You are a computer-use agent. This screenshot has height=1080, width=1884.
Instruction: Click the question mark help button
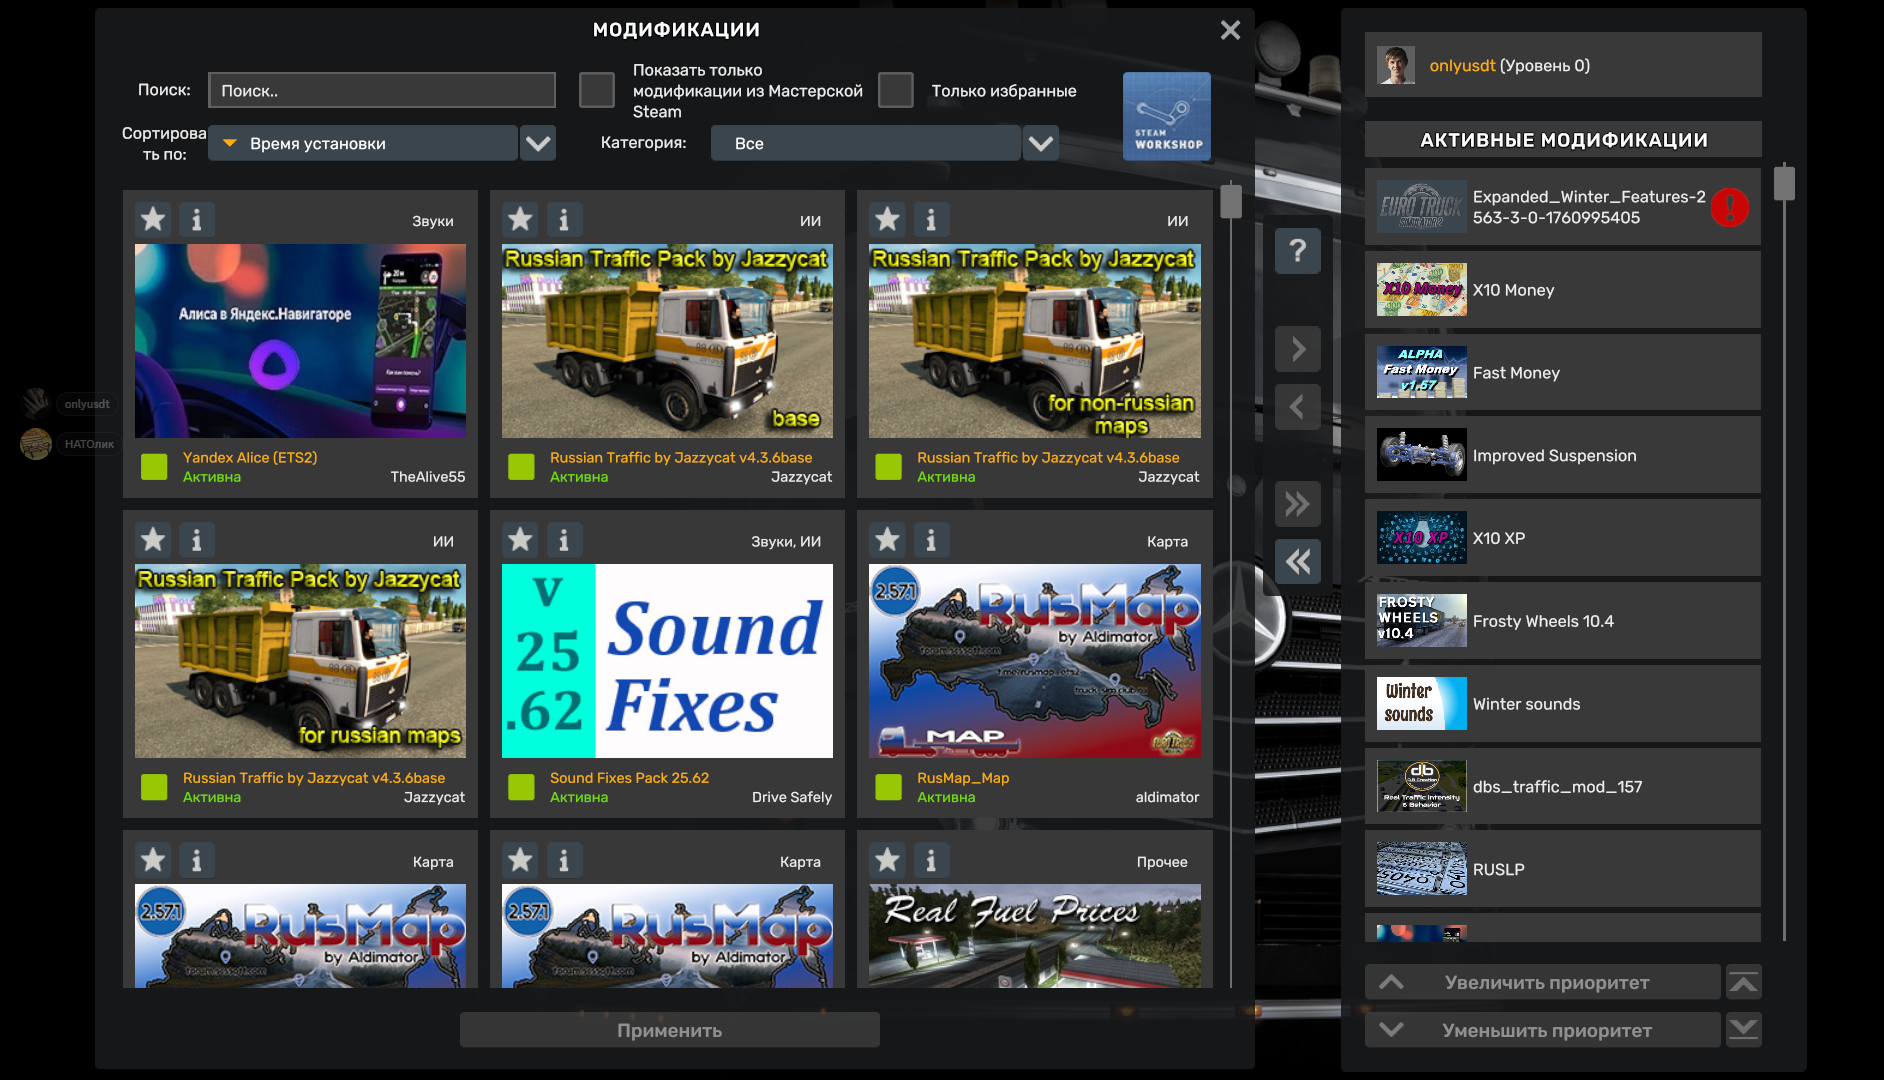tap(1297, 250)
